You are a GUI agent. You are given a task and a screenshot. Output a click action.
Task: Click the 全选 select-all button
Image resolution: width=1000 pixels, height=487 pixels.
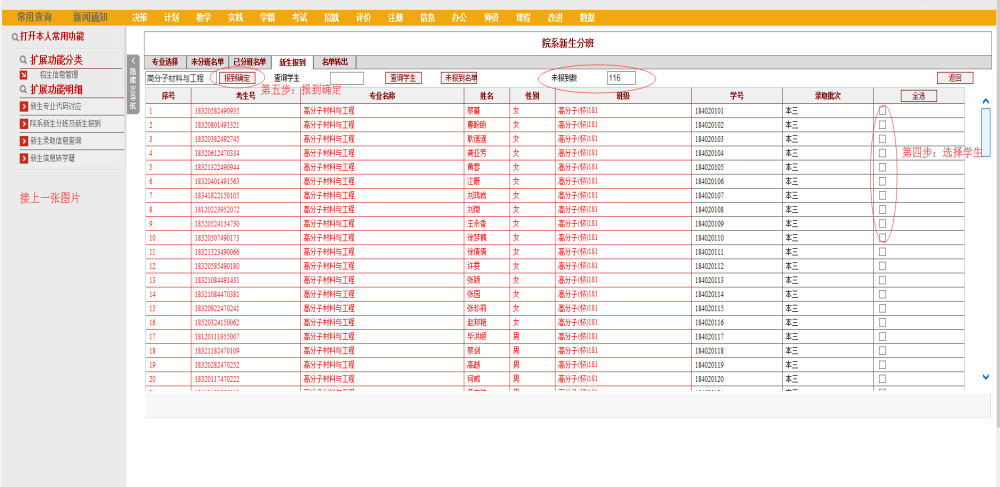tap(918, 96)
